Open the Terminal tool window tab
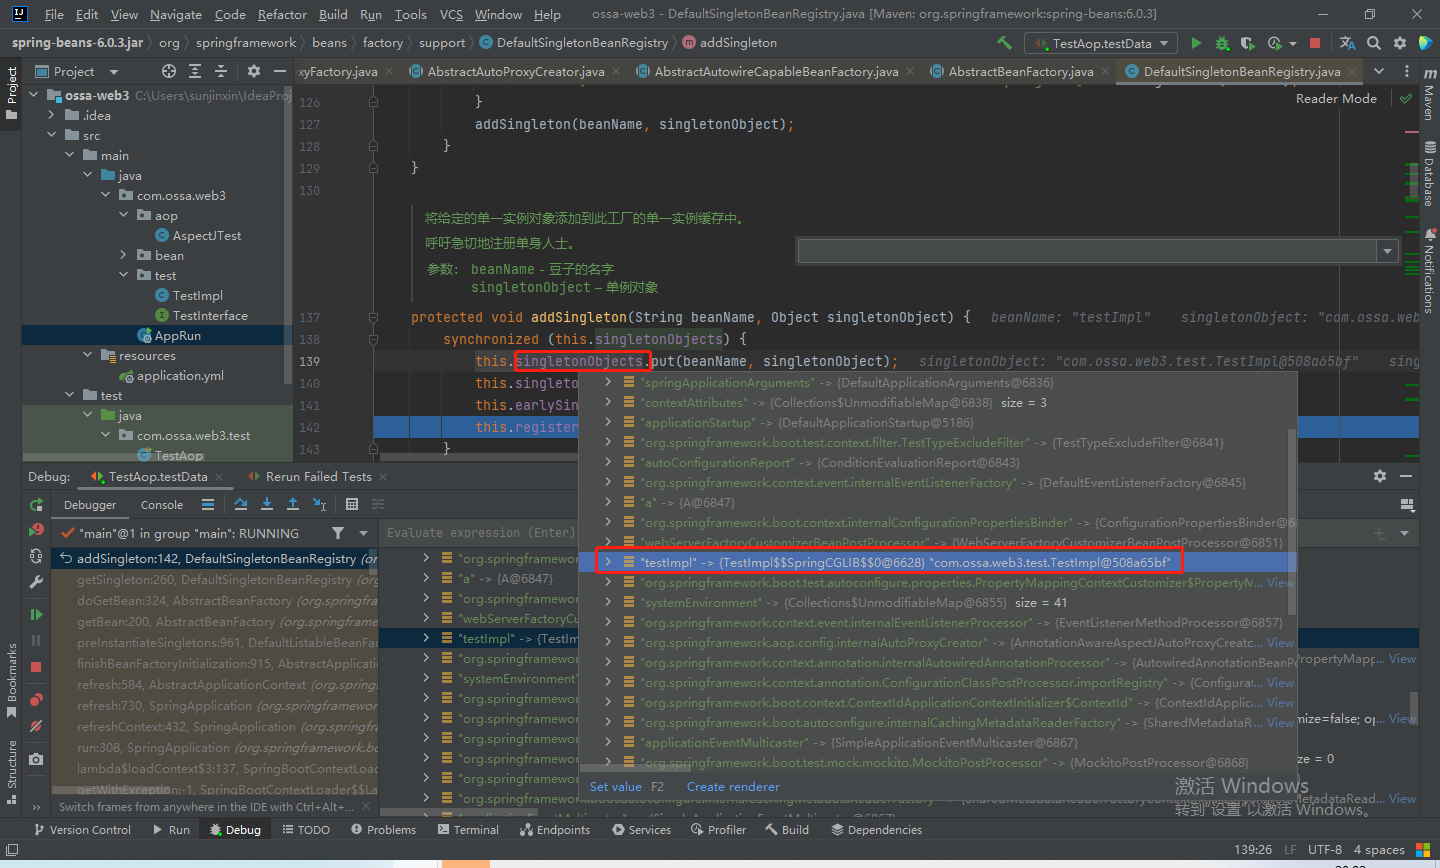 tap(468, 830)
